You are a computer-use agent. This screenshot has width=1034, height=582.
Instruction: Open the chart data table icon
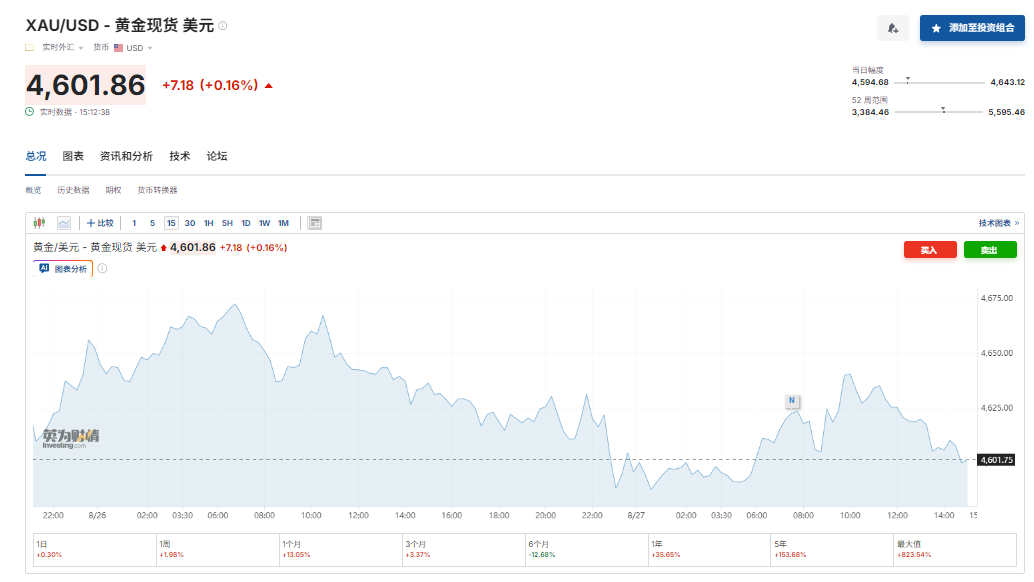point(315,223)
